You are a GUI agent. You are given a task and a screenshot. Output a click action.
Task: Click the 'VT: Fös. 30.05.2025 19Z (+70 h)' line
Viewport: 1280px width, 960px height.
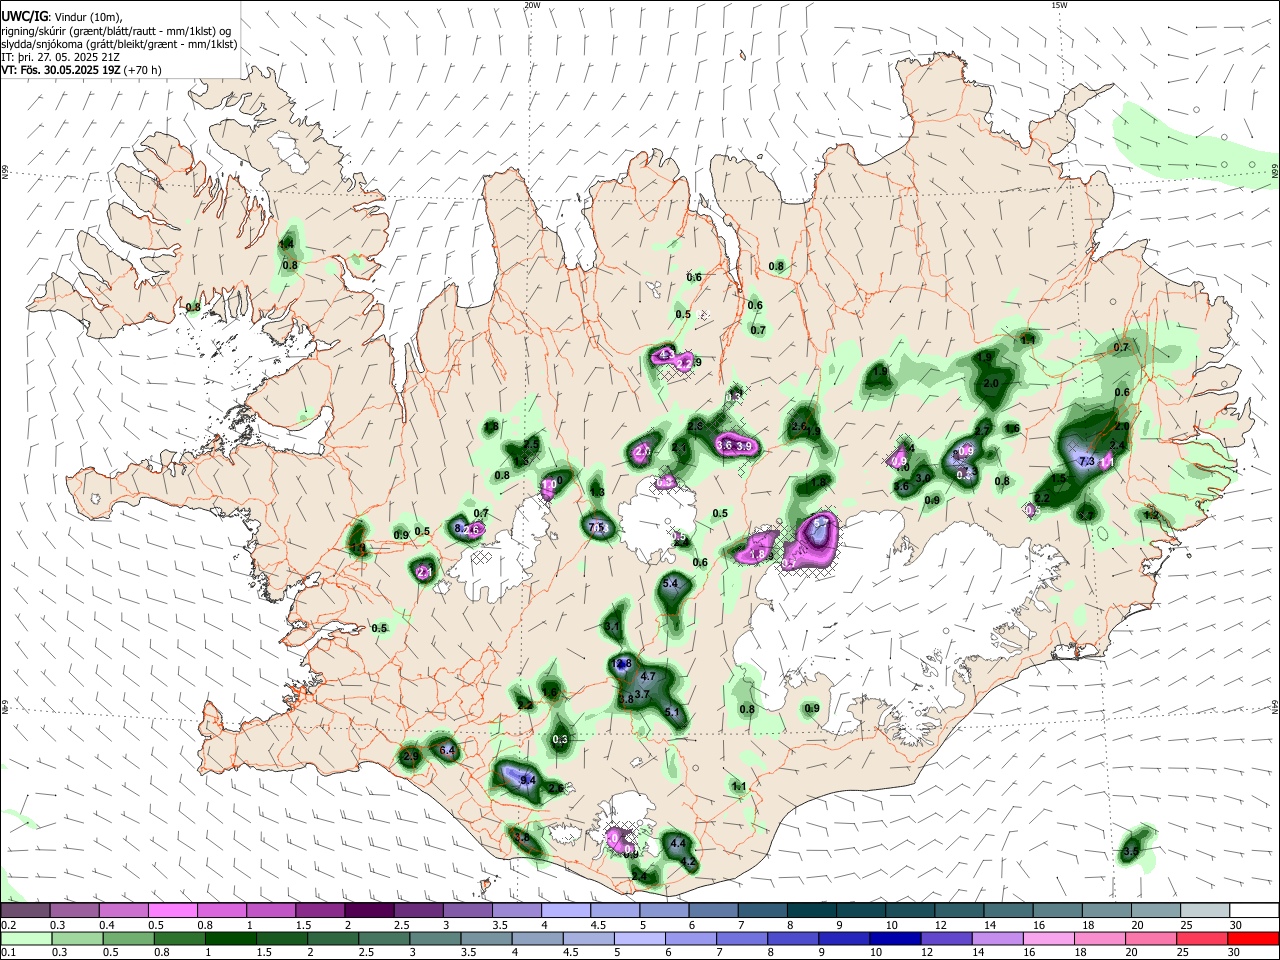pos(80,70)
